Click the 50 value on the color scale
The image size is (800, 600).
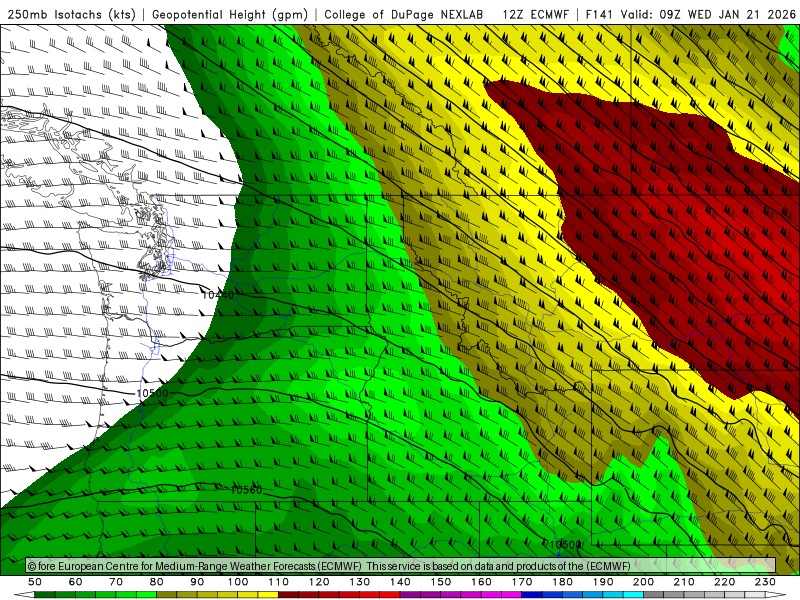(35, 582)
